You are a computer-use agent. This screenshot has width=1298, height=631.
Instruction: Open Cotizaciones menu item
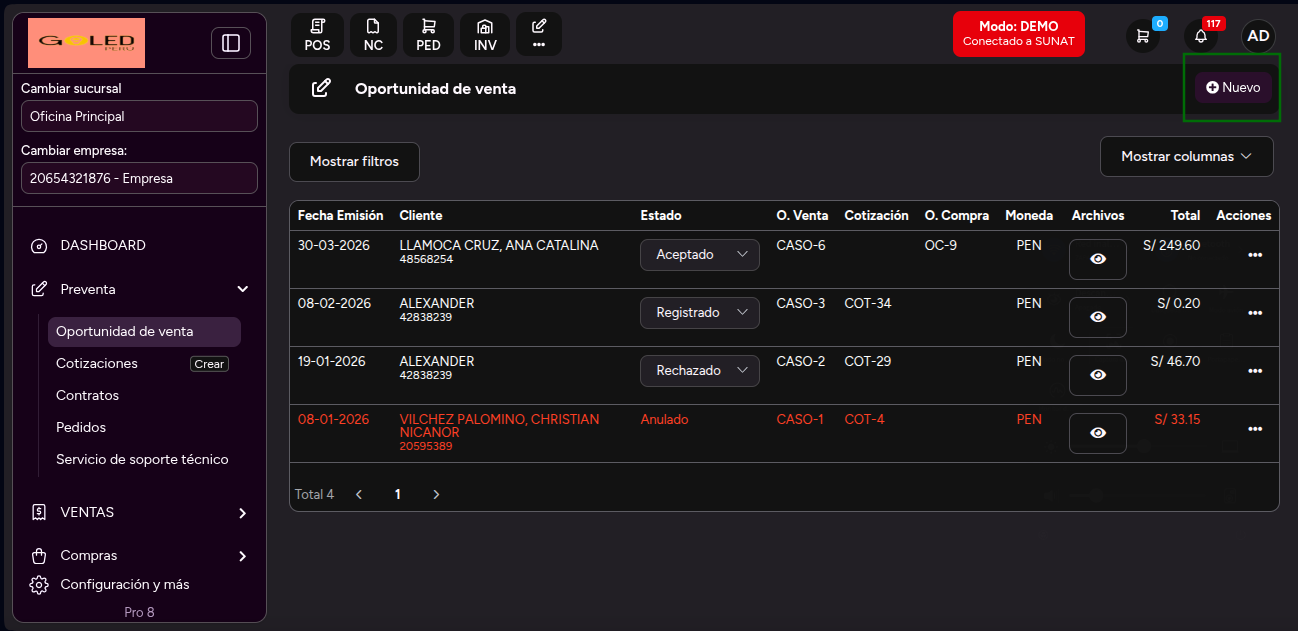click(x=97, y=364)
